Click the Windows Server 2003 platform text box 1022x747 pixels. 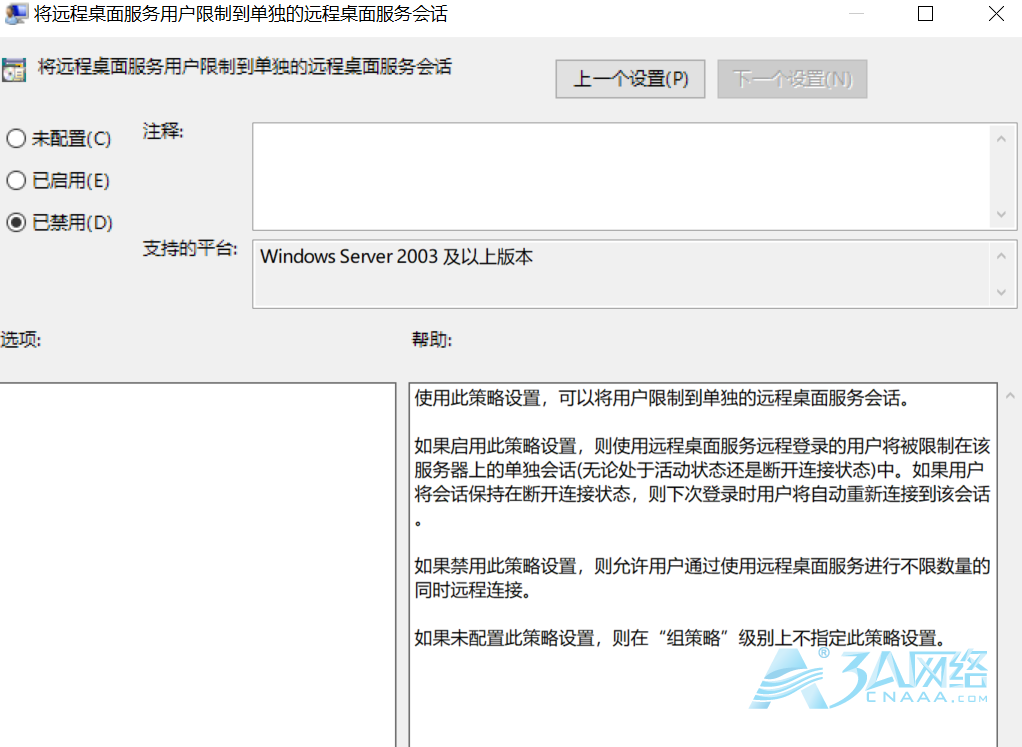click(620, 273)
